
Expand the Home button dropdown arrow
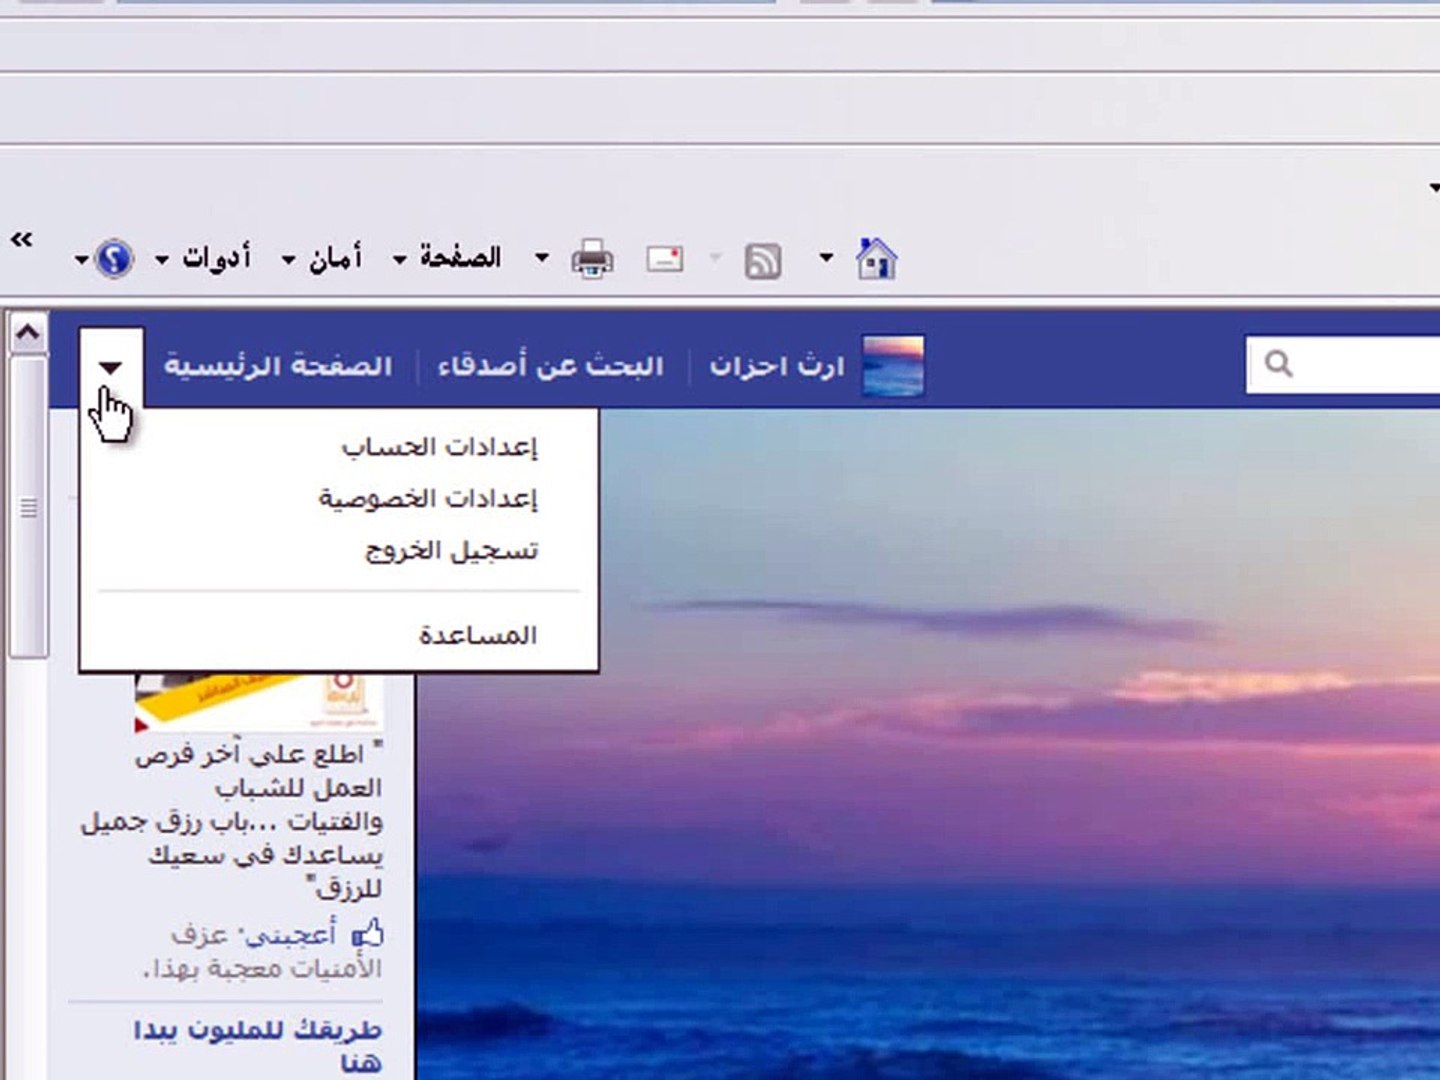[826, 258]
